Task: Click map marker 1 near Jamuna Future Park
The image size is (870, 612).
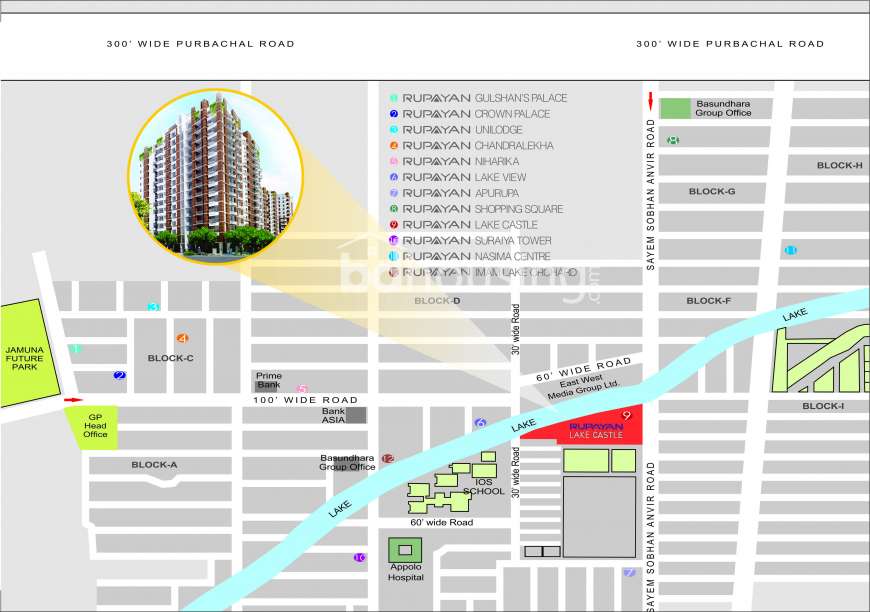Action: [76, 348]
